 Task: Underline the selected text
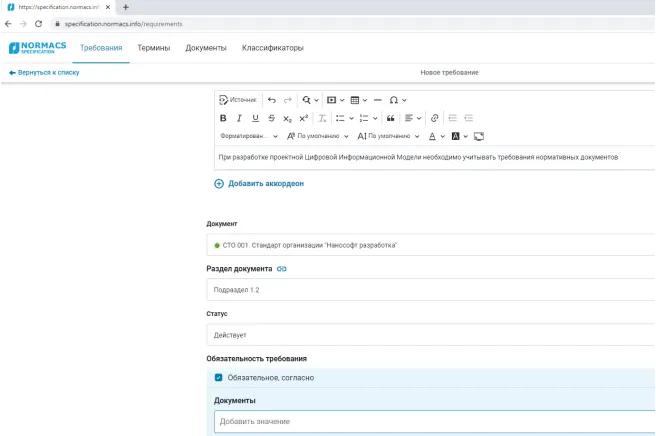tap(255, 118)
